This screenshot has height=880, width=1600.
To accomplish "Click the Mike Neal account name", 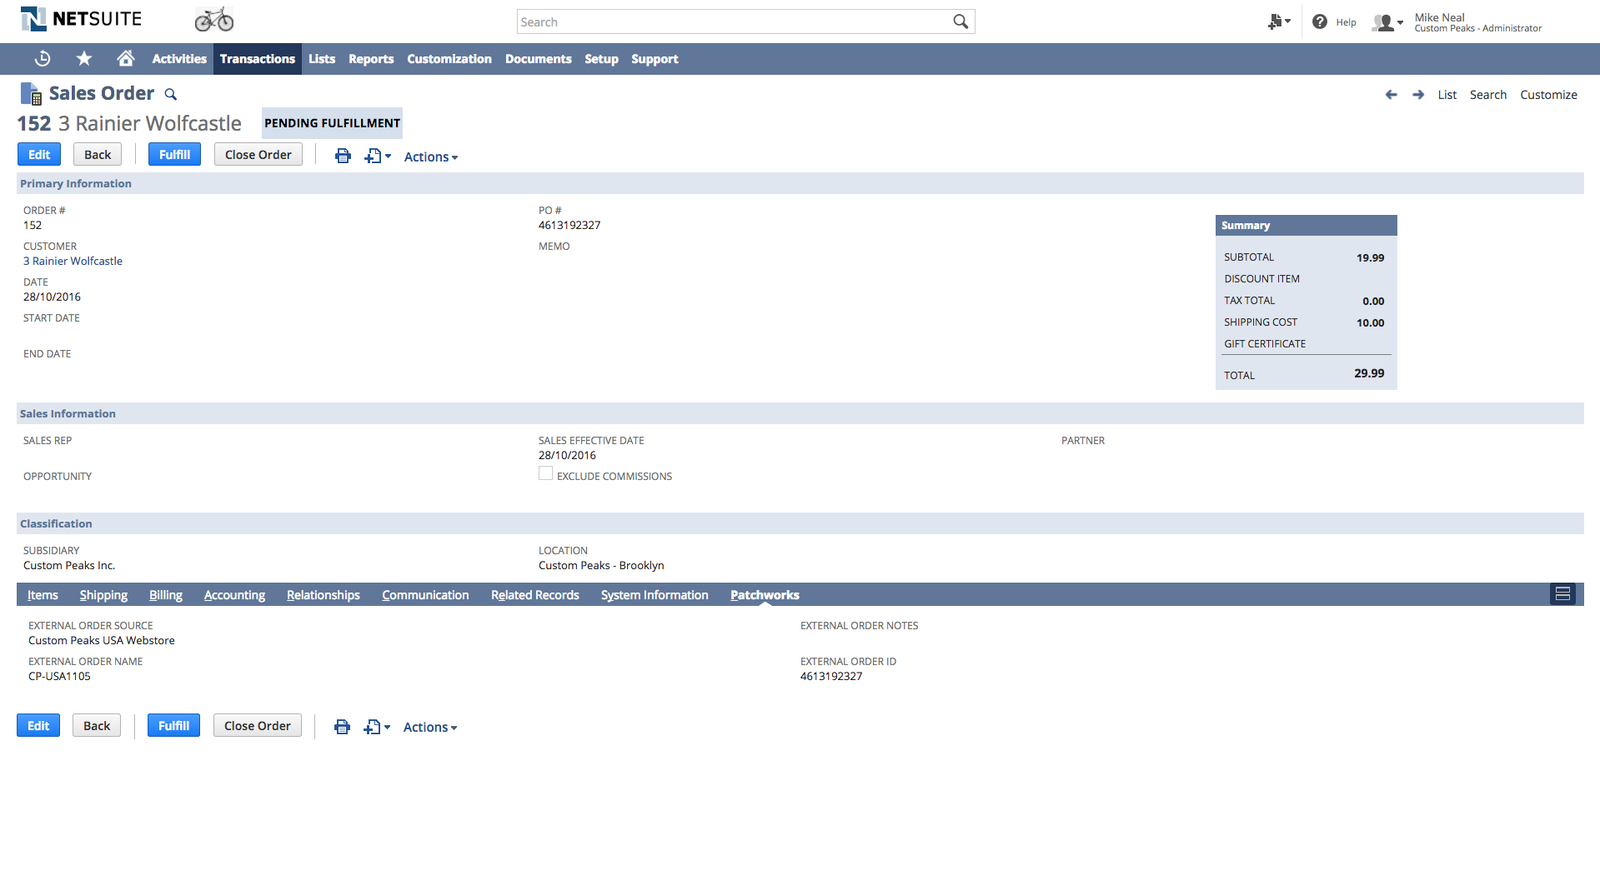I will click(x=1439, y=17).
